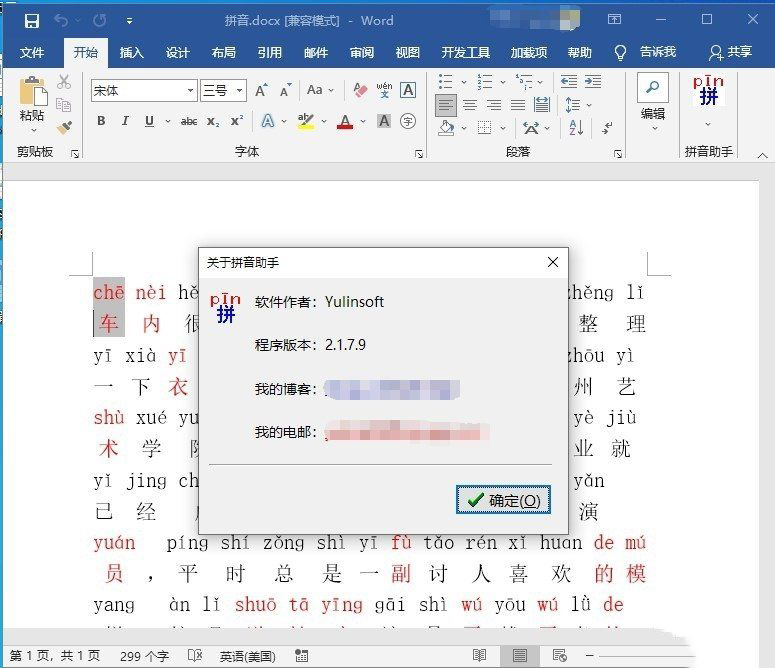Click the 编辑 find magnifier button
This screenshot has width=775, height=668.
click(x=653, y=87)
